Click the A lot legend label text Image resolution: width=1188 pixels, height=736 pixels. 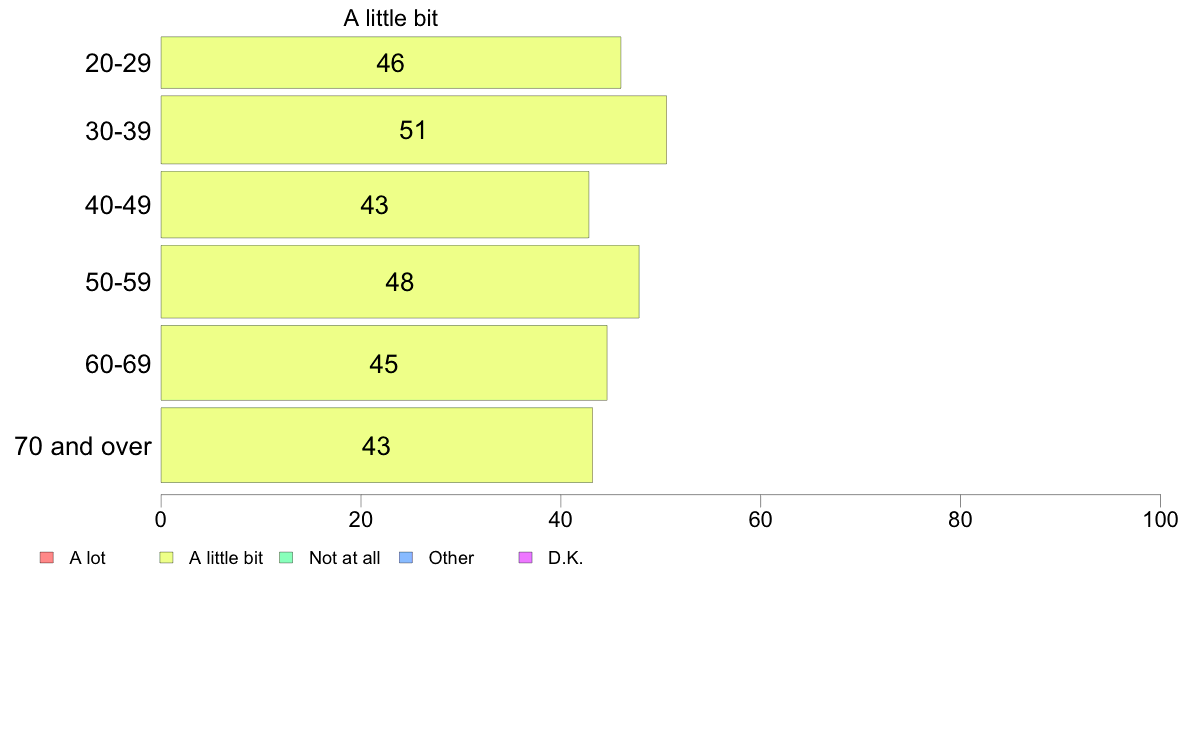tap(87, 558)
